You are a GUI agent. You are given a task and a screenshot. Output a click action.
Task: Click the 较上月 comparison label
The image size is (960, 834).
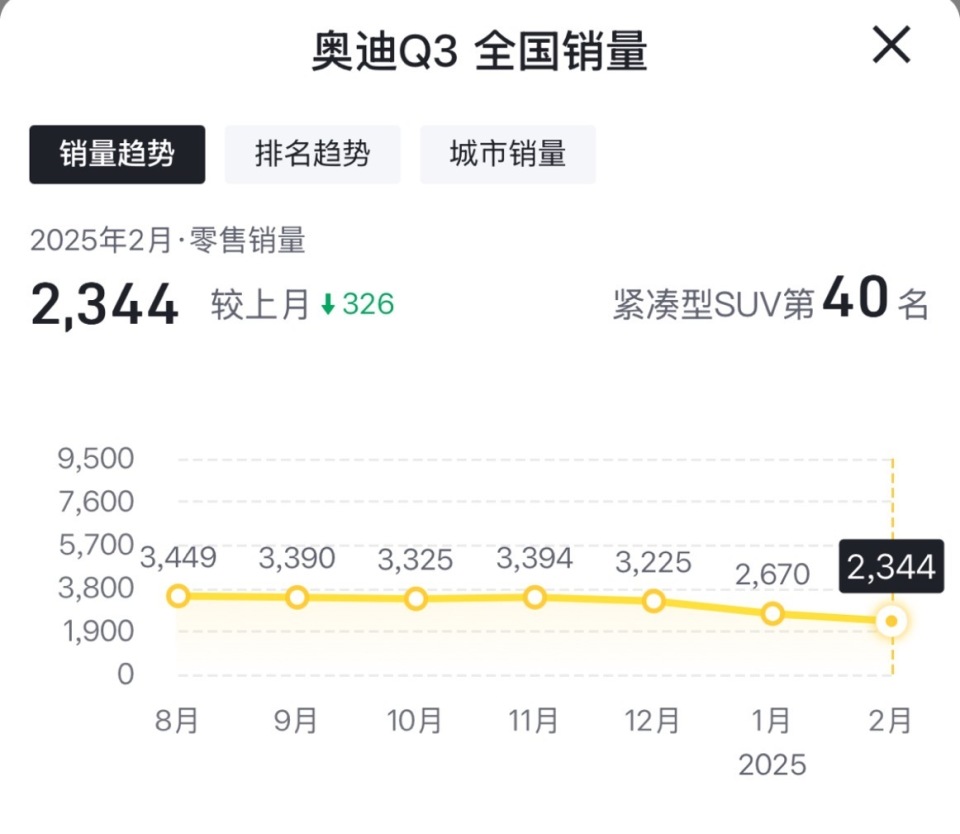[x=255, y=302]
